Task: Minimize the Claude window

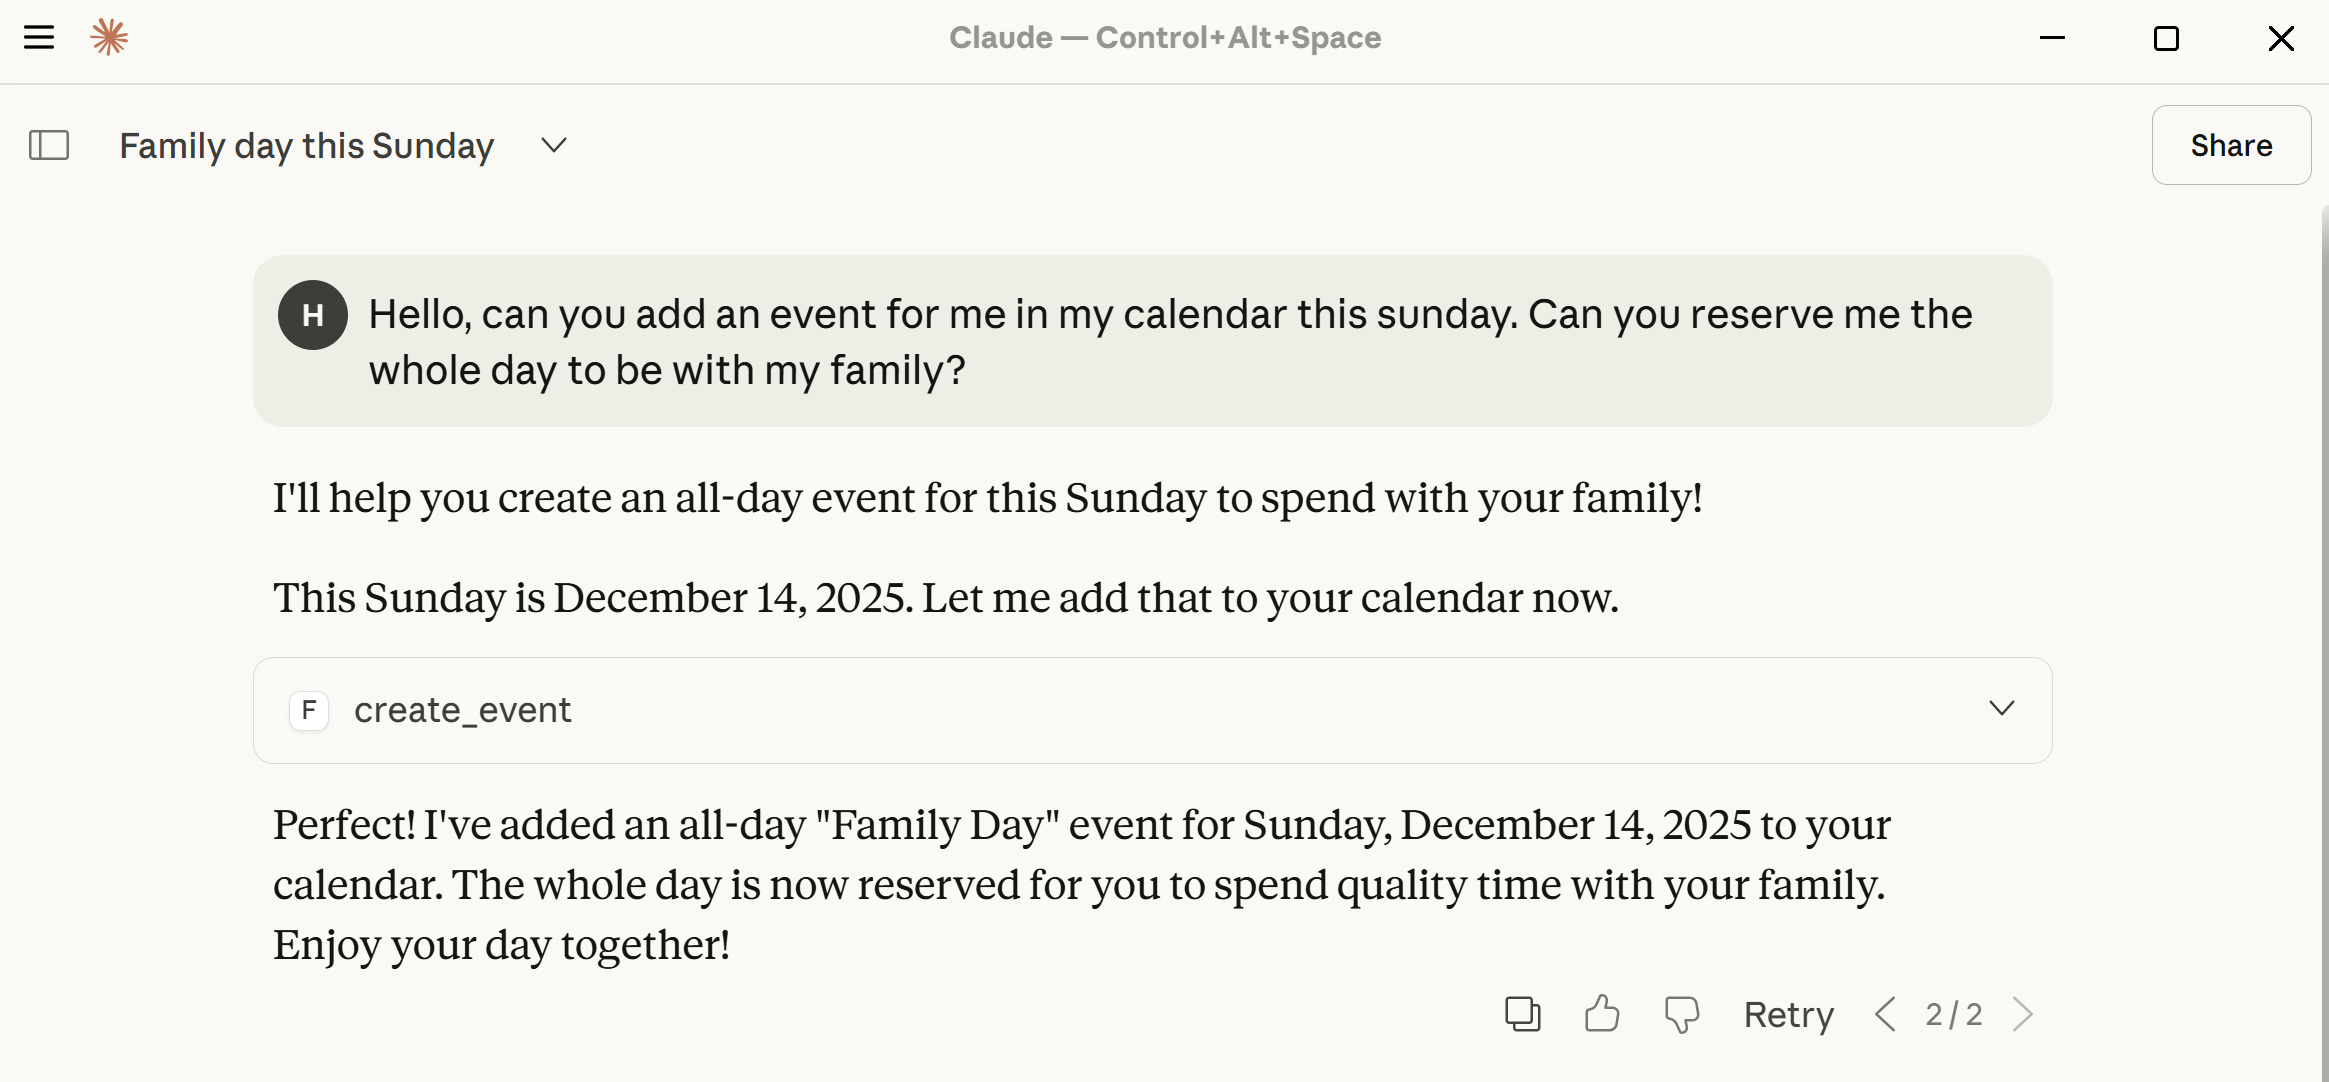Action: pyautogui.click(x=2053, y=37)
